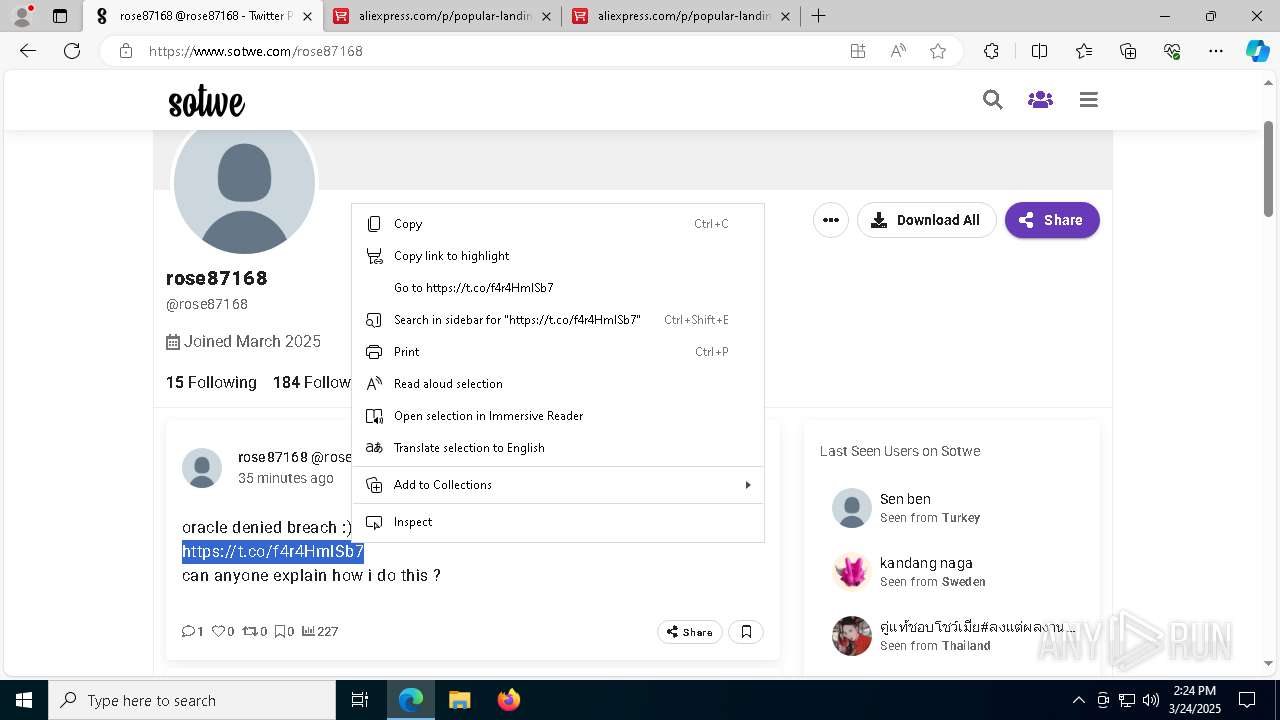The height and width of the screenshot is (720, 1280).
Task: Open the browser Extensions puzzle icon
Action: pos(991,51)
